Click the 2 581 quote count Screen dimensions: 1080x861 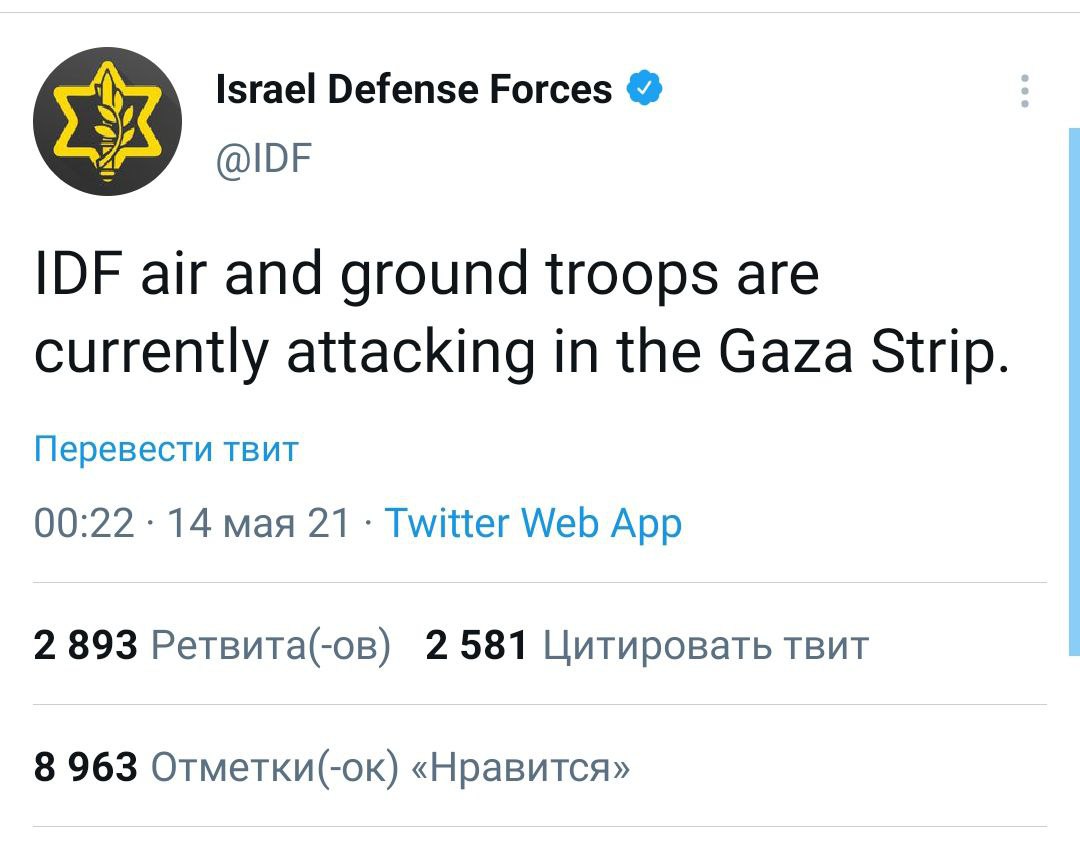(476, 646)
